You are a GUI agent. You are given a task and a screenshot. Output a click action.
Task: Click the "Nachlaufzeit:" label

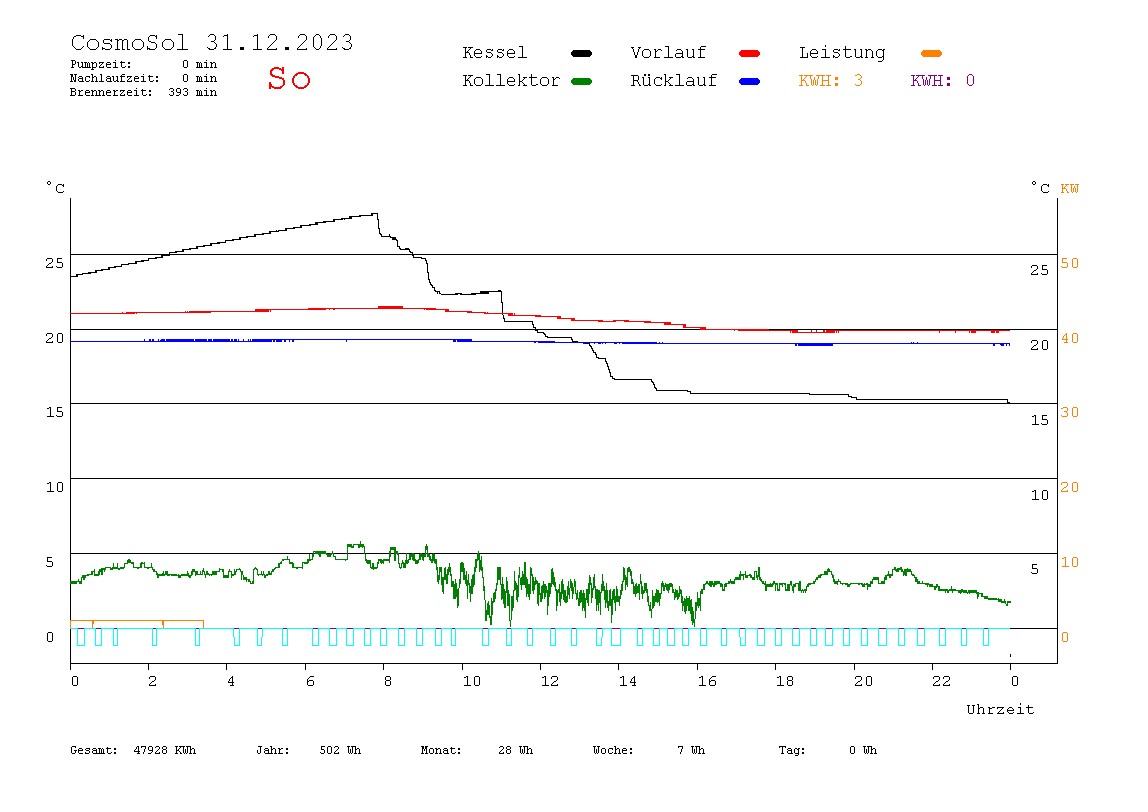pos(114,78)
